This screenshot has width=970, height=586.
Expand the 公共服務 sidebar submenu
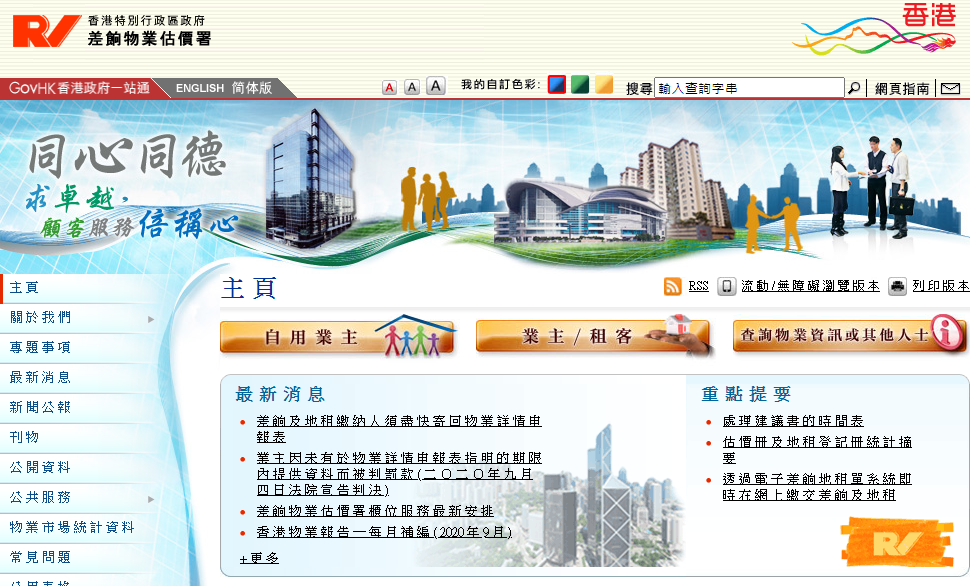151,498
